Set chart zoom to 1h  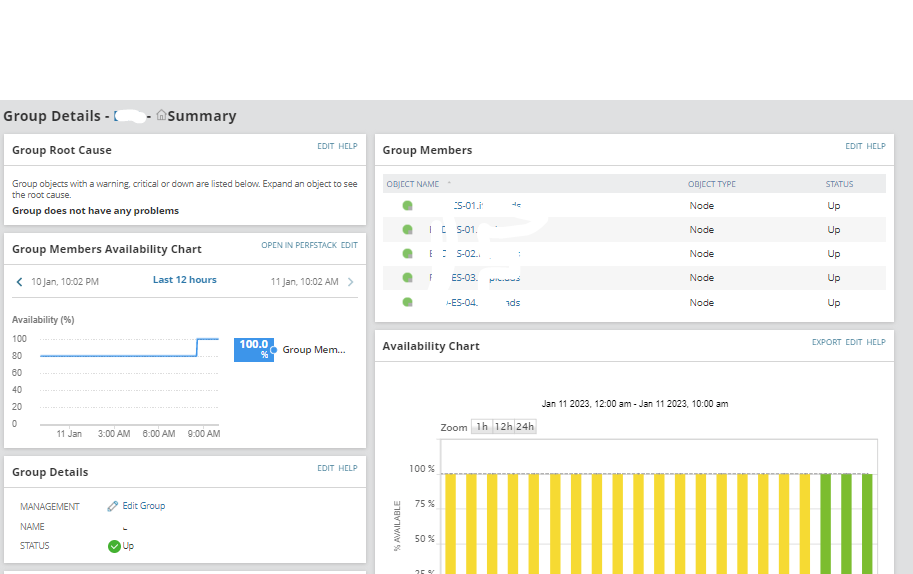(x=482, y=427)
